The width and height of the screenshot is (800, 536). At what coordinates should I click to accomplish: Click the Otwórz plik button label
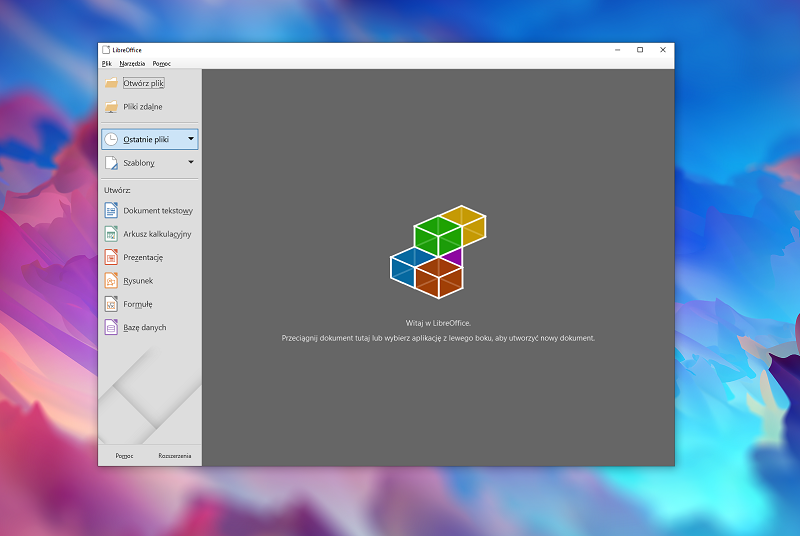[143, 83]
